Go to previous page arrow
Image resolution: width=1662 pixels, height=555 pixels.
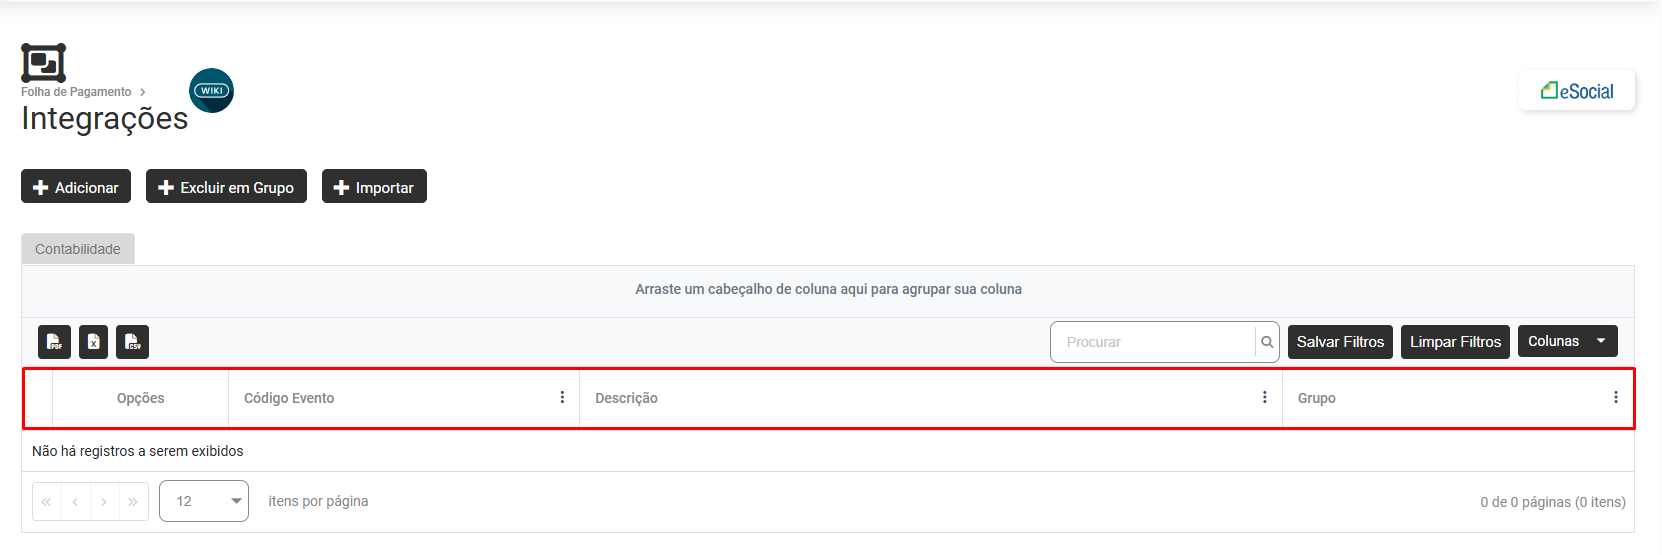pyautogui.click(x=75, y=502)
